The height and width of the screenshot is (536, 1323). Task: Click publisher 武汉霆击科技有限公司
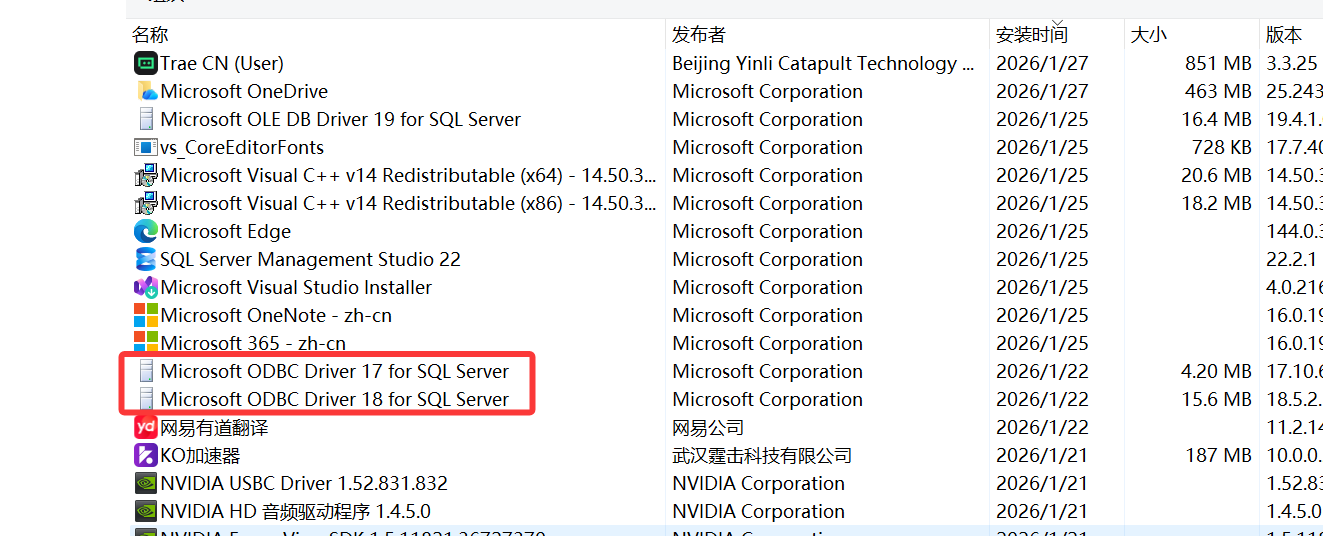click(x=762, y=455)
